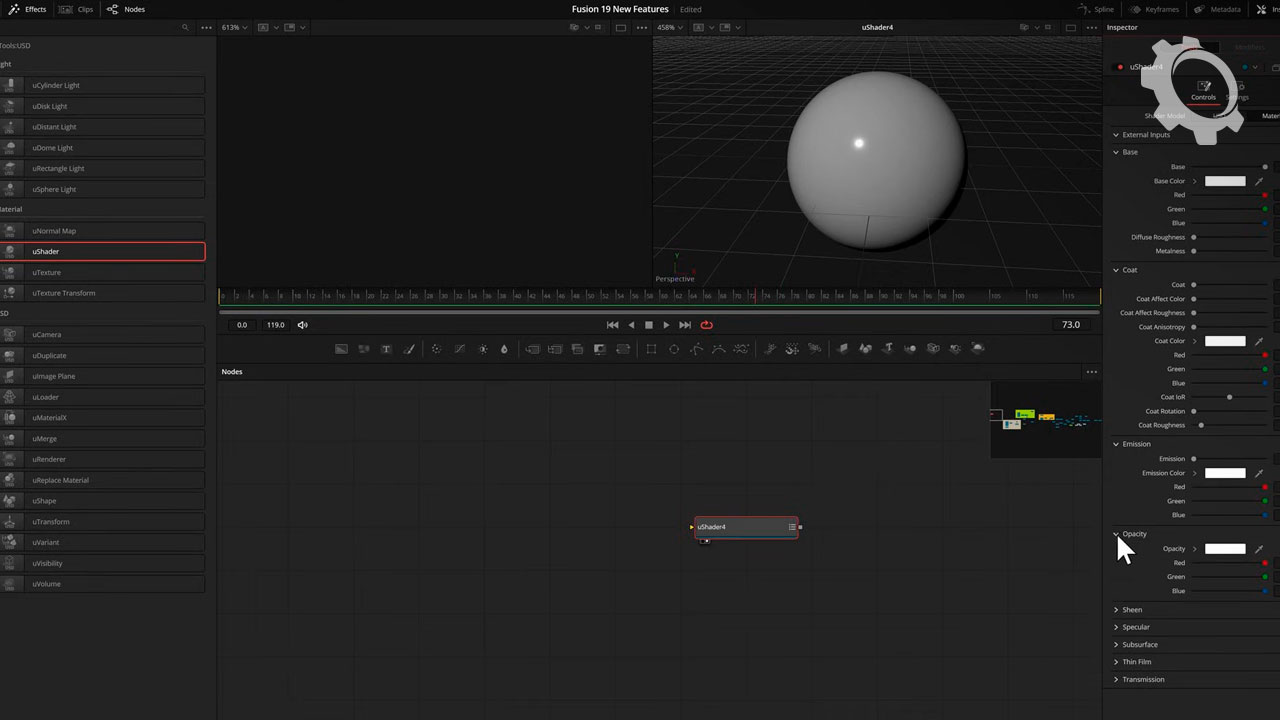Pick Base Color with eyedropper

pos(1259,181)
